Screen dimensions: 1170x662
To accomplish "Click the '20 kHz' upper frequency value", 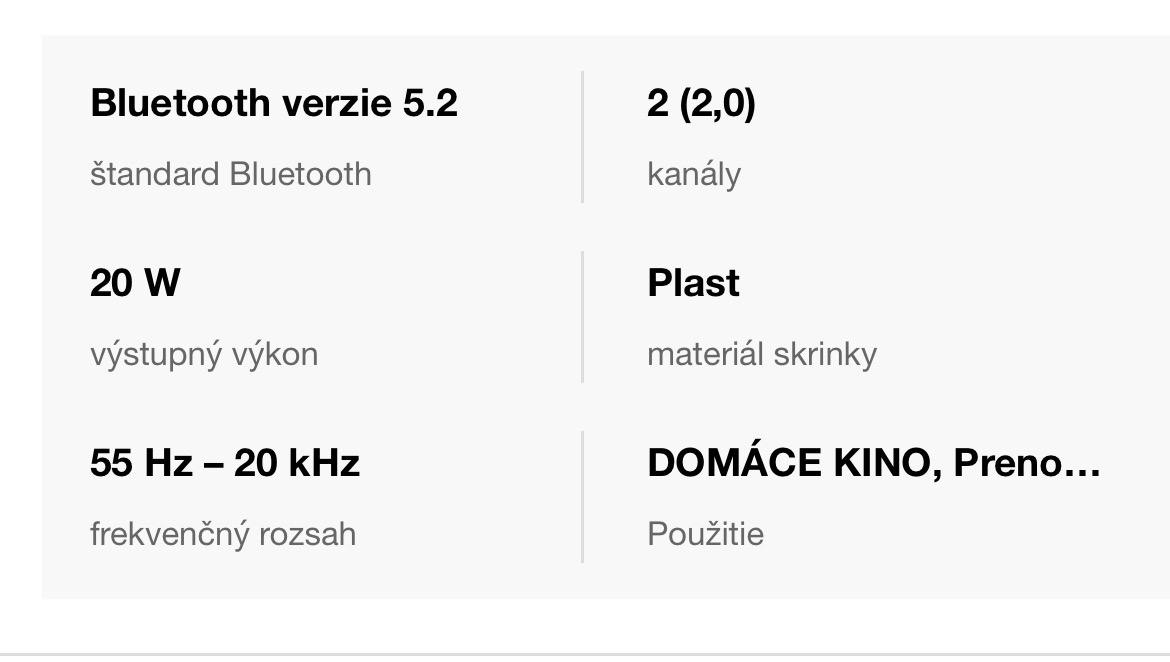I will coord(296,463).
